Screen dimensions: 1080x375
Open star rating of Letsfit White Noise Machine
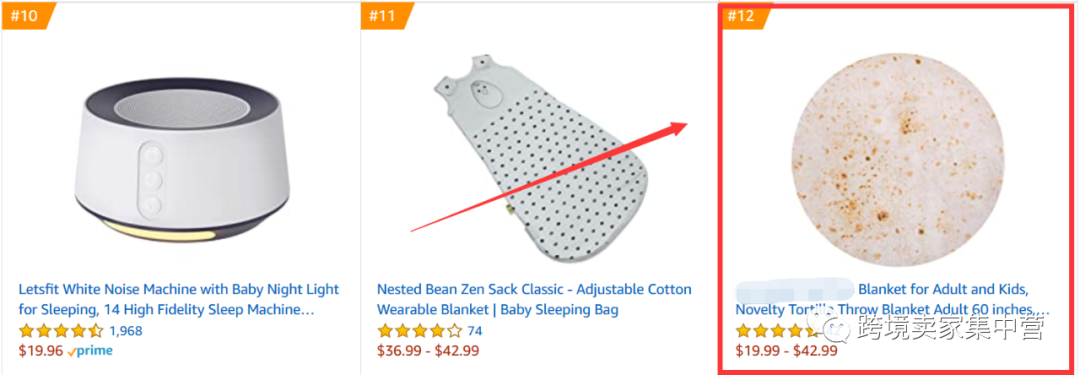click(x=61, y=331)
